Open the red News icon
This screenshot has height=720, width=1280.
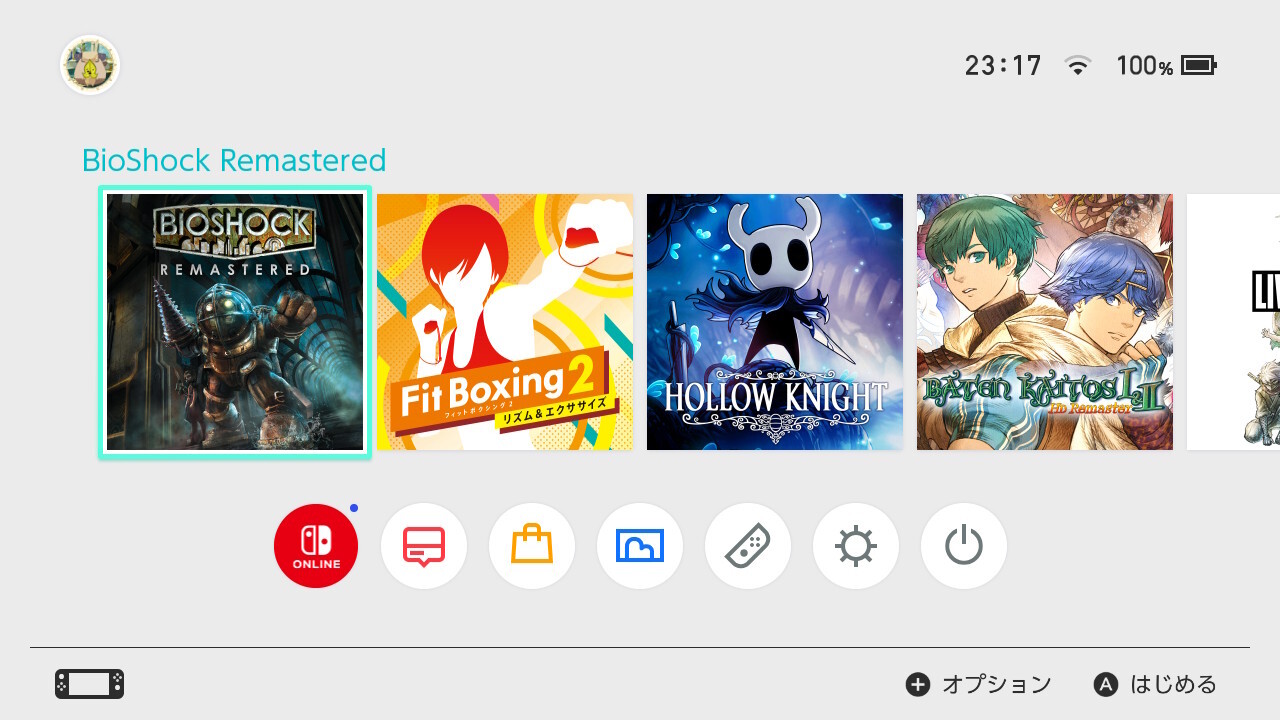pos(424,546)
